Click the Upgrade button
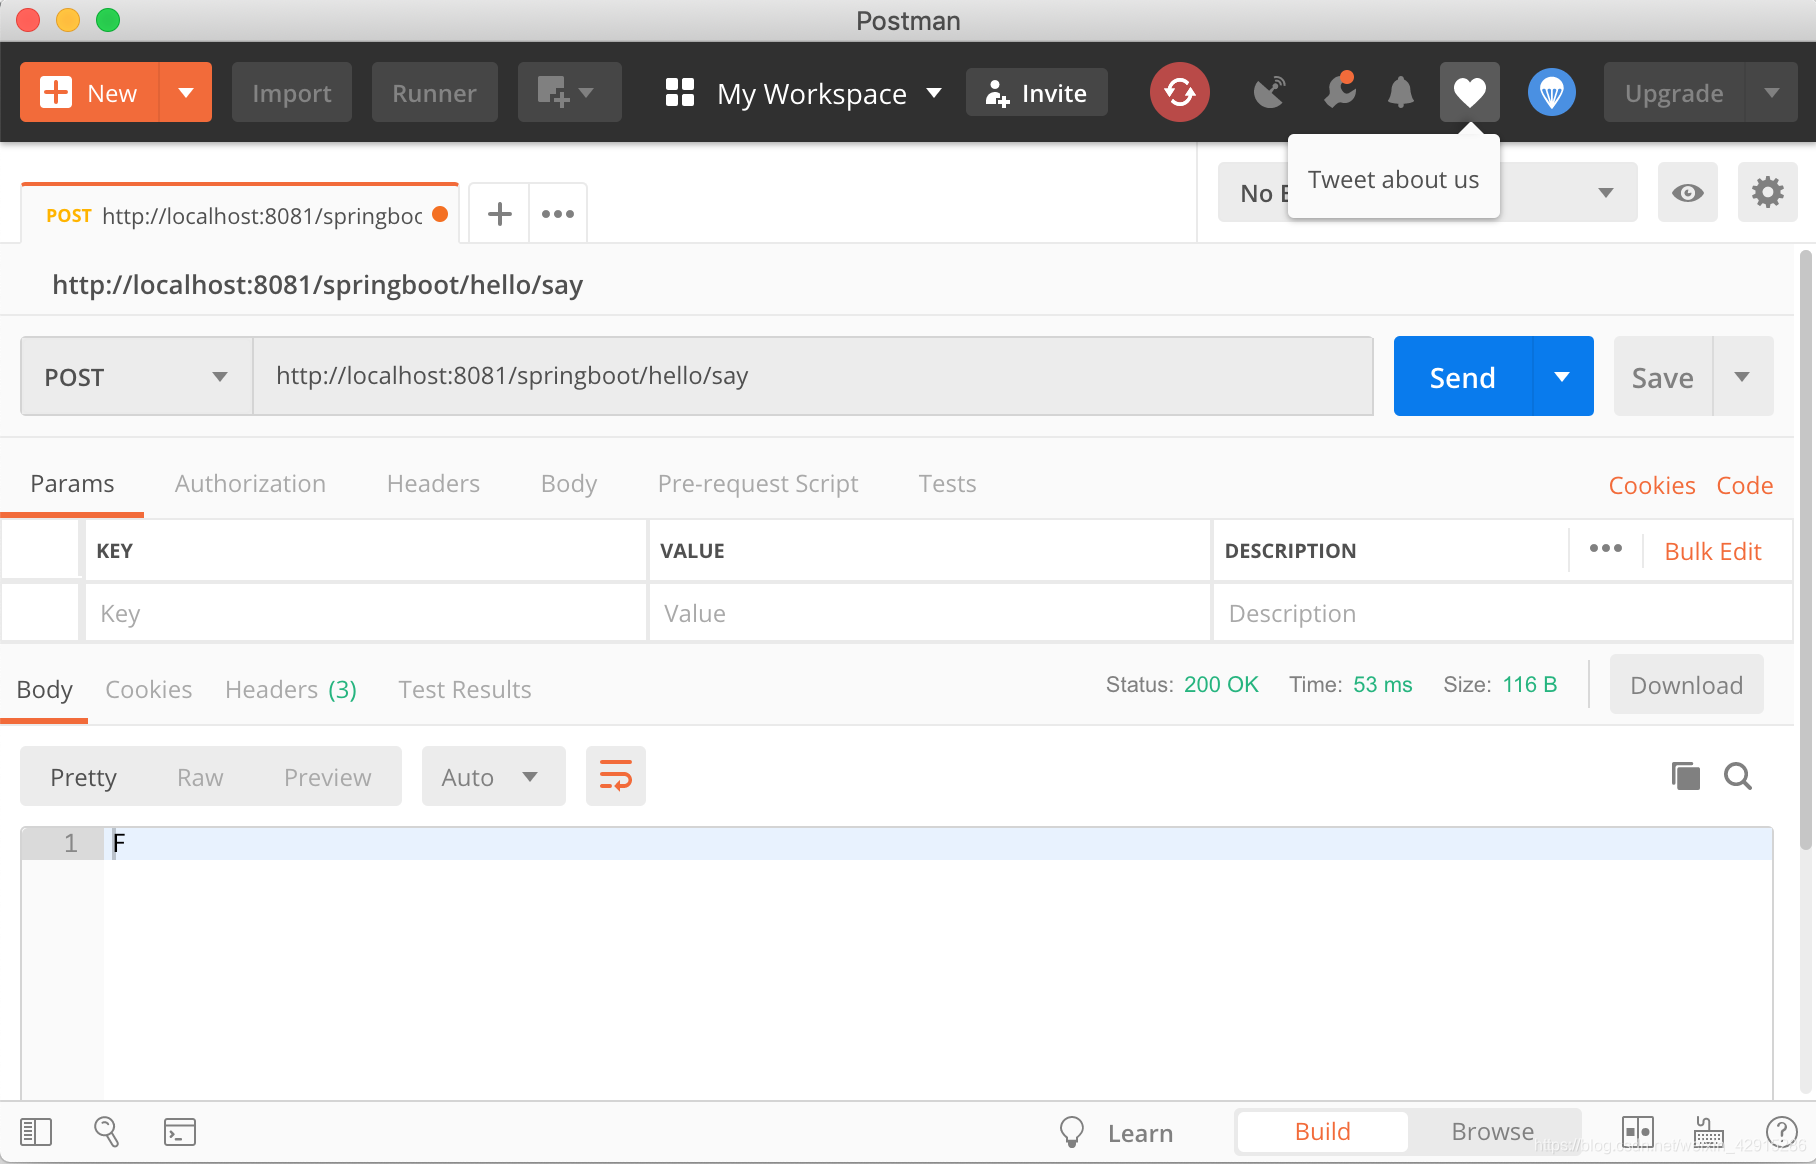The height and width of the screenshot is (1164, 1816). click(1674, 92)
